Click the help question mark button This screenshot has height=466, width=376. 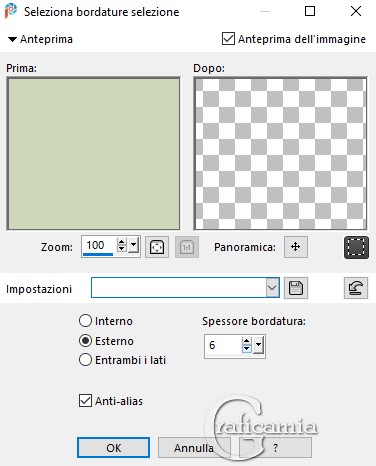point(275,448)
